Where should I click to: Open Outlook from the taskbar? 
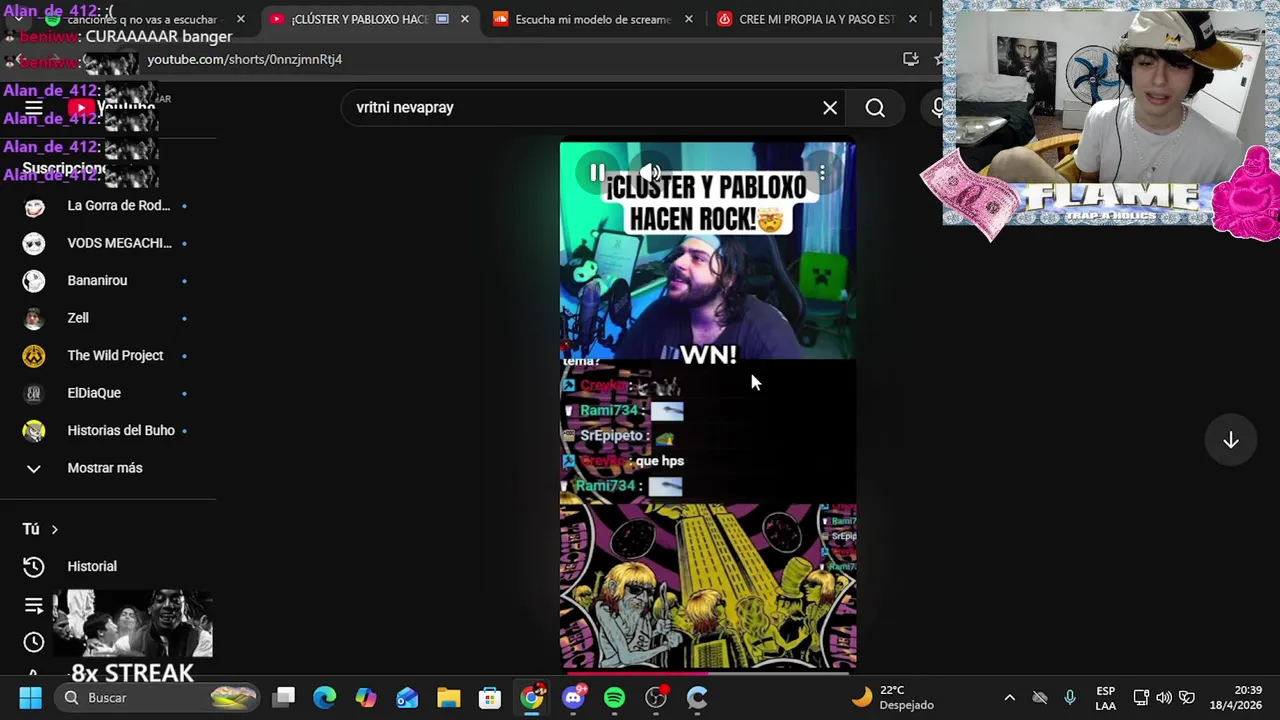pos(407,698)
